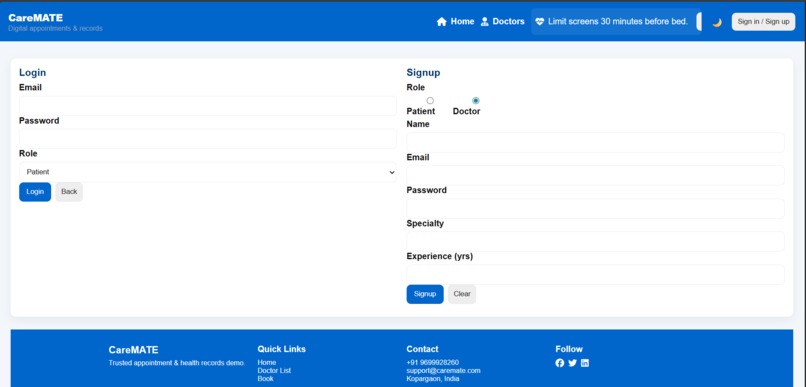Focus the Signup Password input field

(x=595, y=209)
